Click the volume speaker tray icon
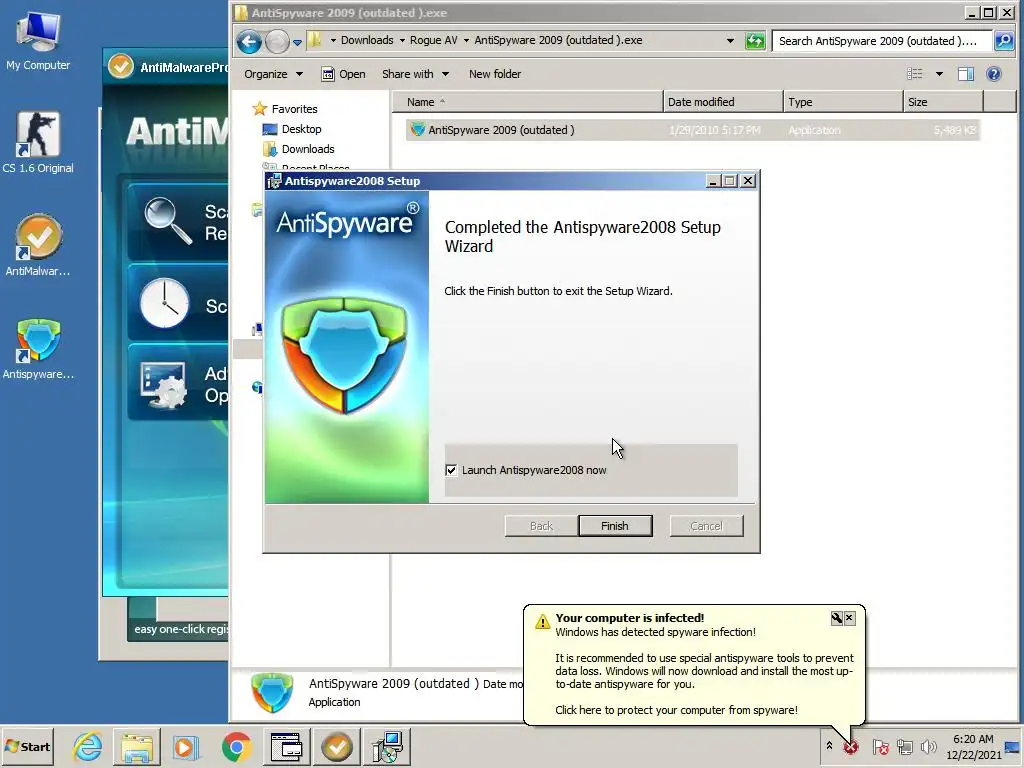 [928, 746]
